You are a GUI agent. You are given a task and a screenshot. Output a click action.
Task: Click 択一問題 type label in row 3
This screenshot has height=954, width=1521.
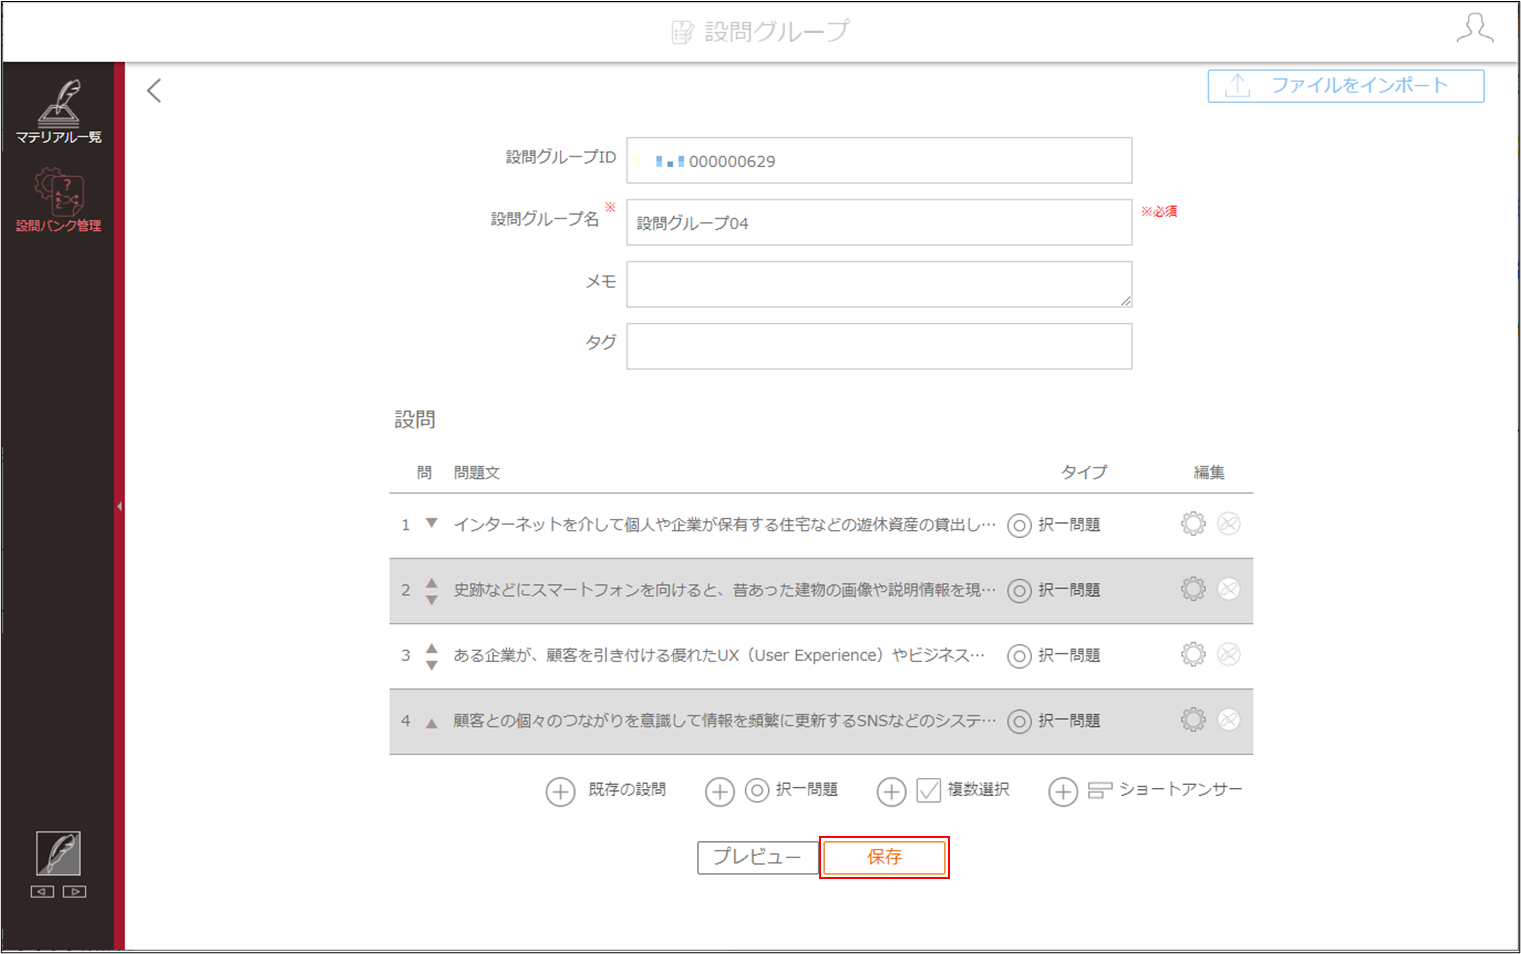pos(1069,655)
